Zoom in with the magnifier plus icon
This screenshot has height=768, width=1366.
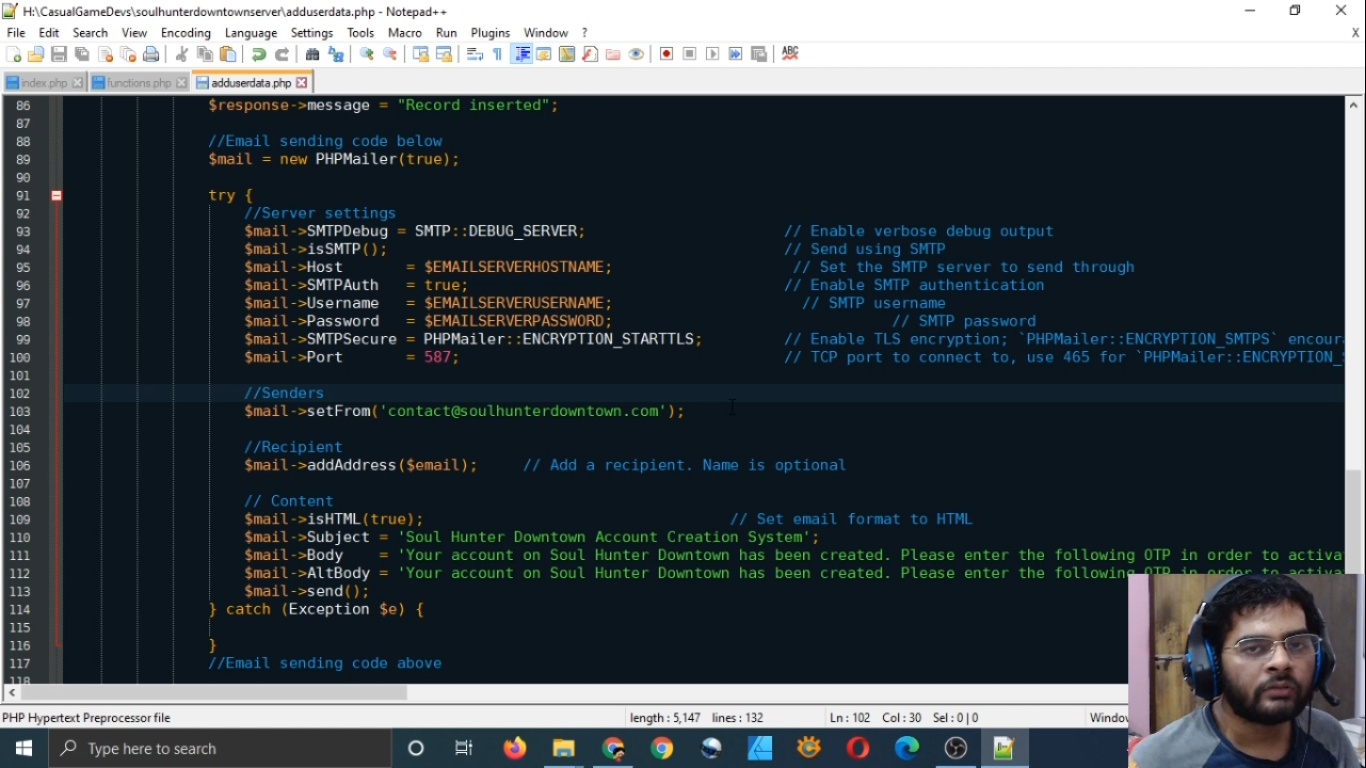(x=367, y=54)
